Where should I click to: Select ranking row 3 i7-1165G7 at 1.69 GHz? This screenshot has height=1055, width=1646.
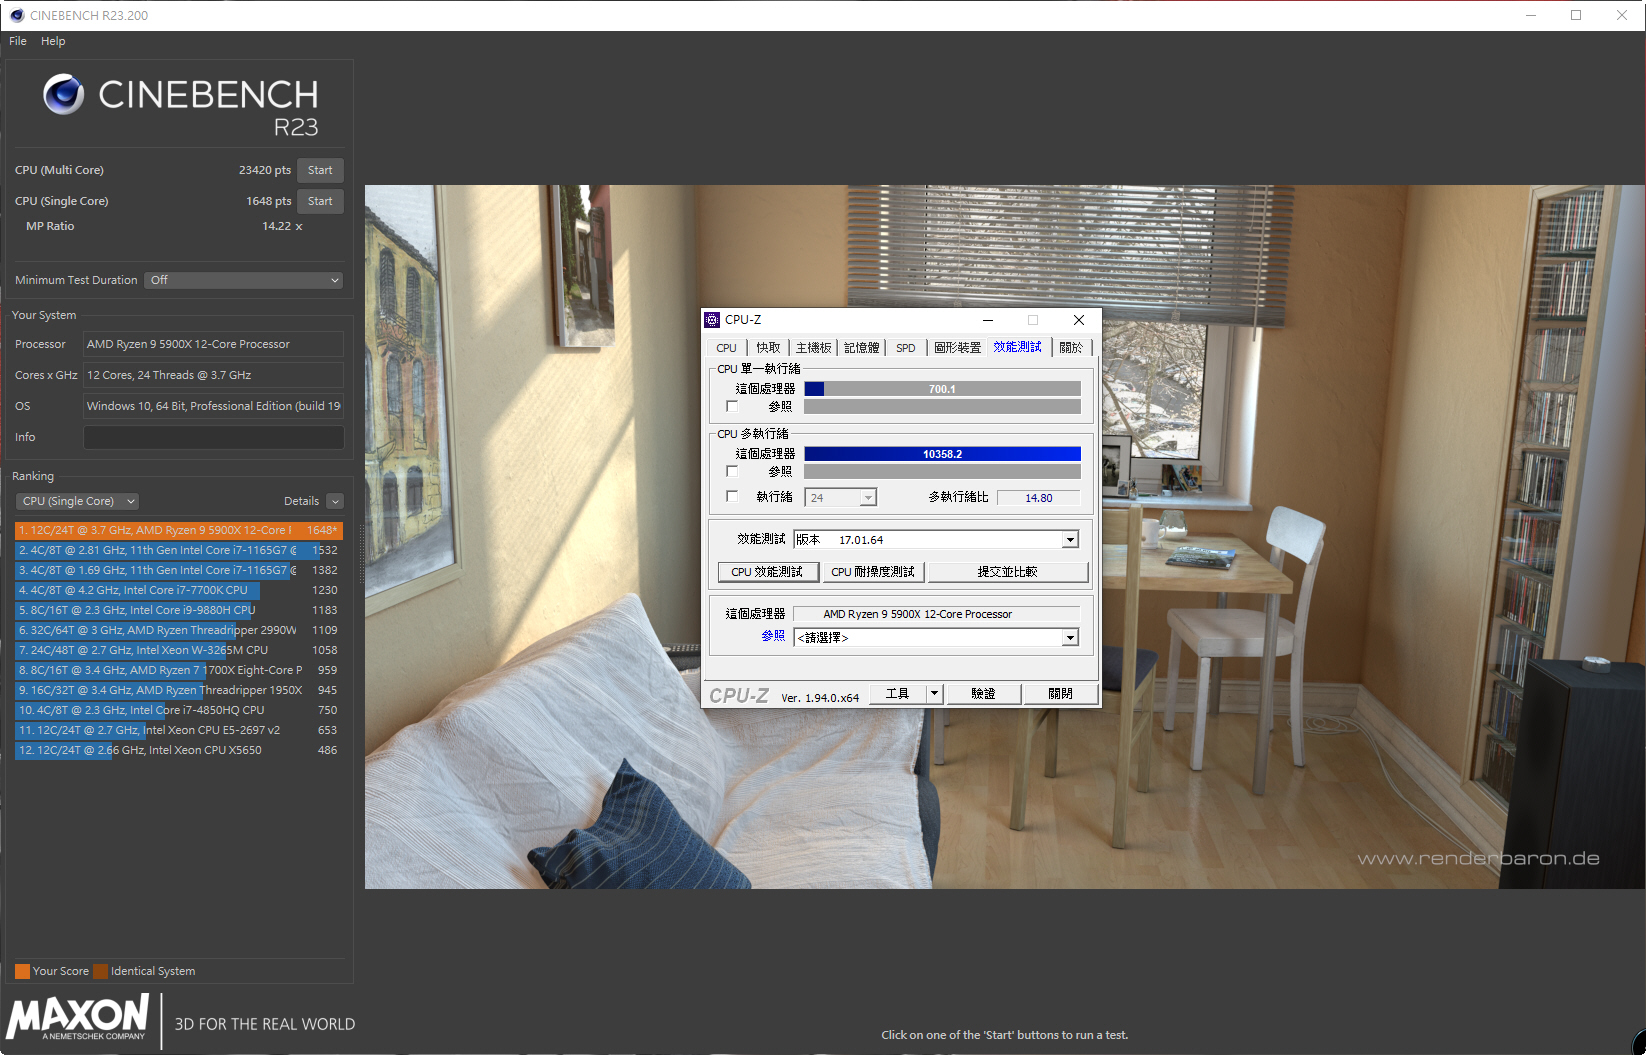179,570
